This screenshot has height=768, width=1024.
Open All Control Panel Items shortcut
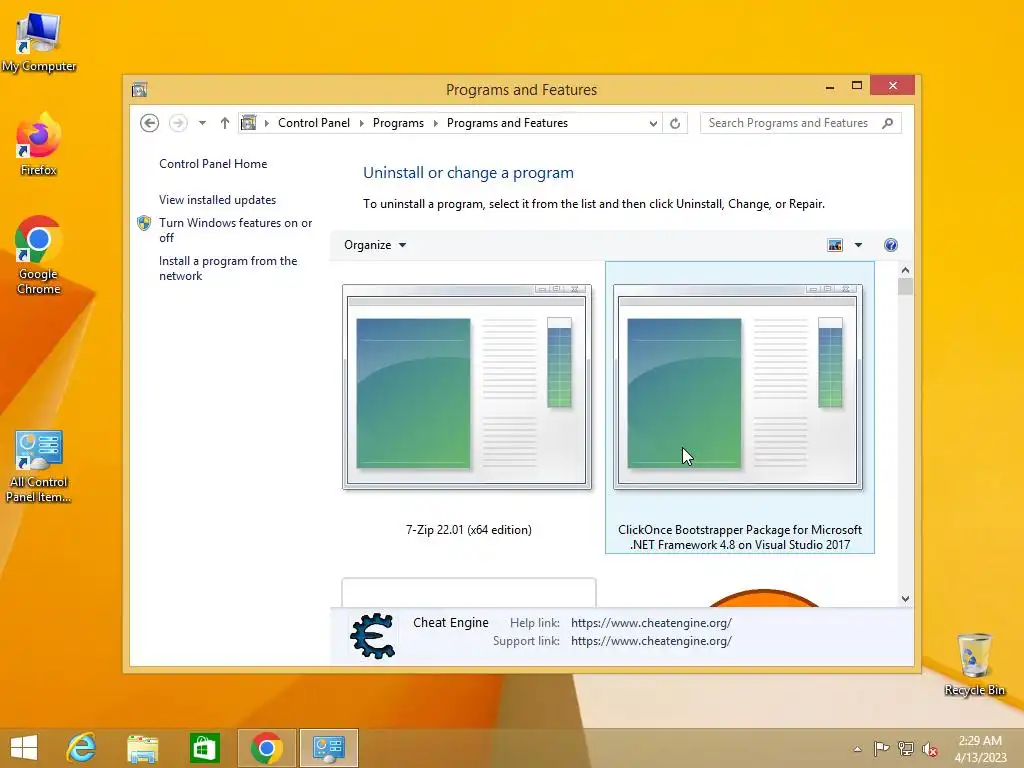point(39,467)
